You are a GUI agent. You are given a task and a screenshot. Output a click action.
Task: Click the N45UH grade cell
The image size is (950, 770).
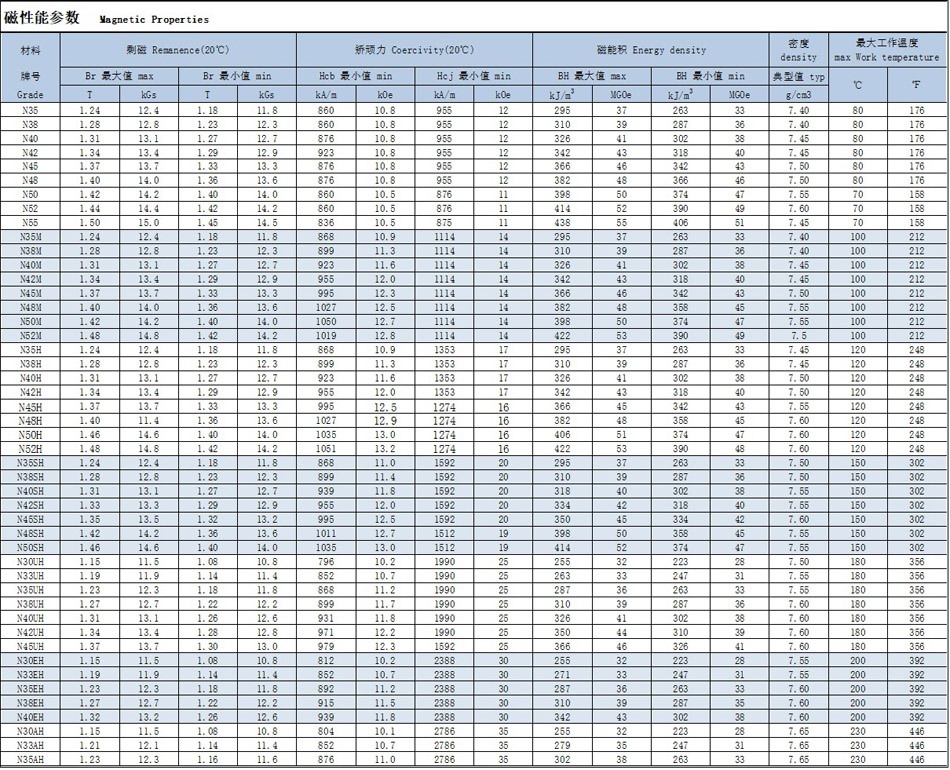[x=30, y=646]
